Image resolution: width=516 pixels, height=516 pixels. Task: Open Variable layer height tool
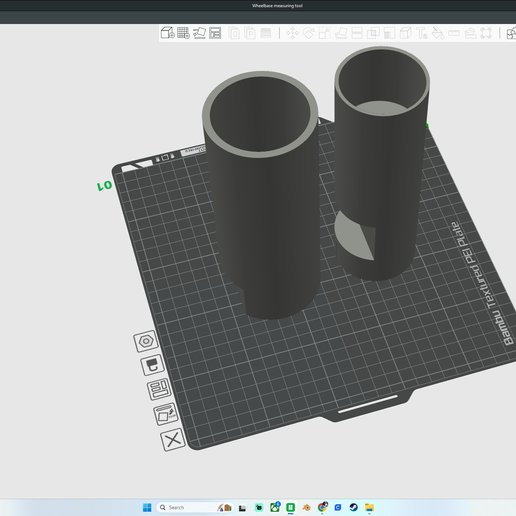tap(266, 33)
